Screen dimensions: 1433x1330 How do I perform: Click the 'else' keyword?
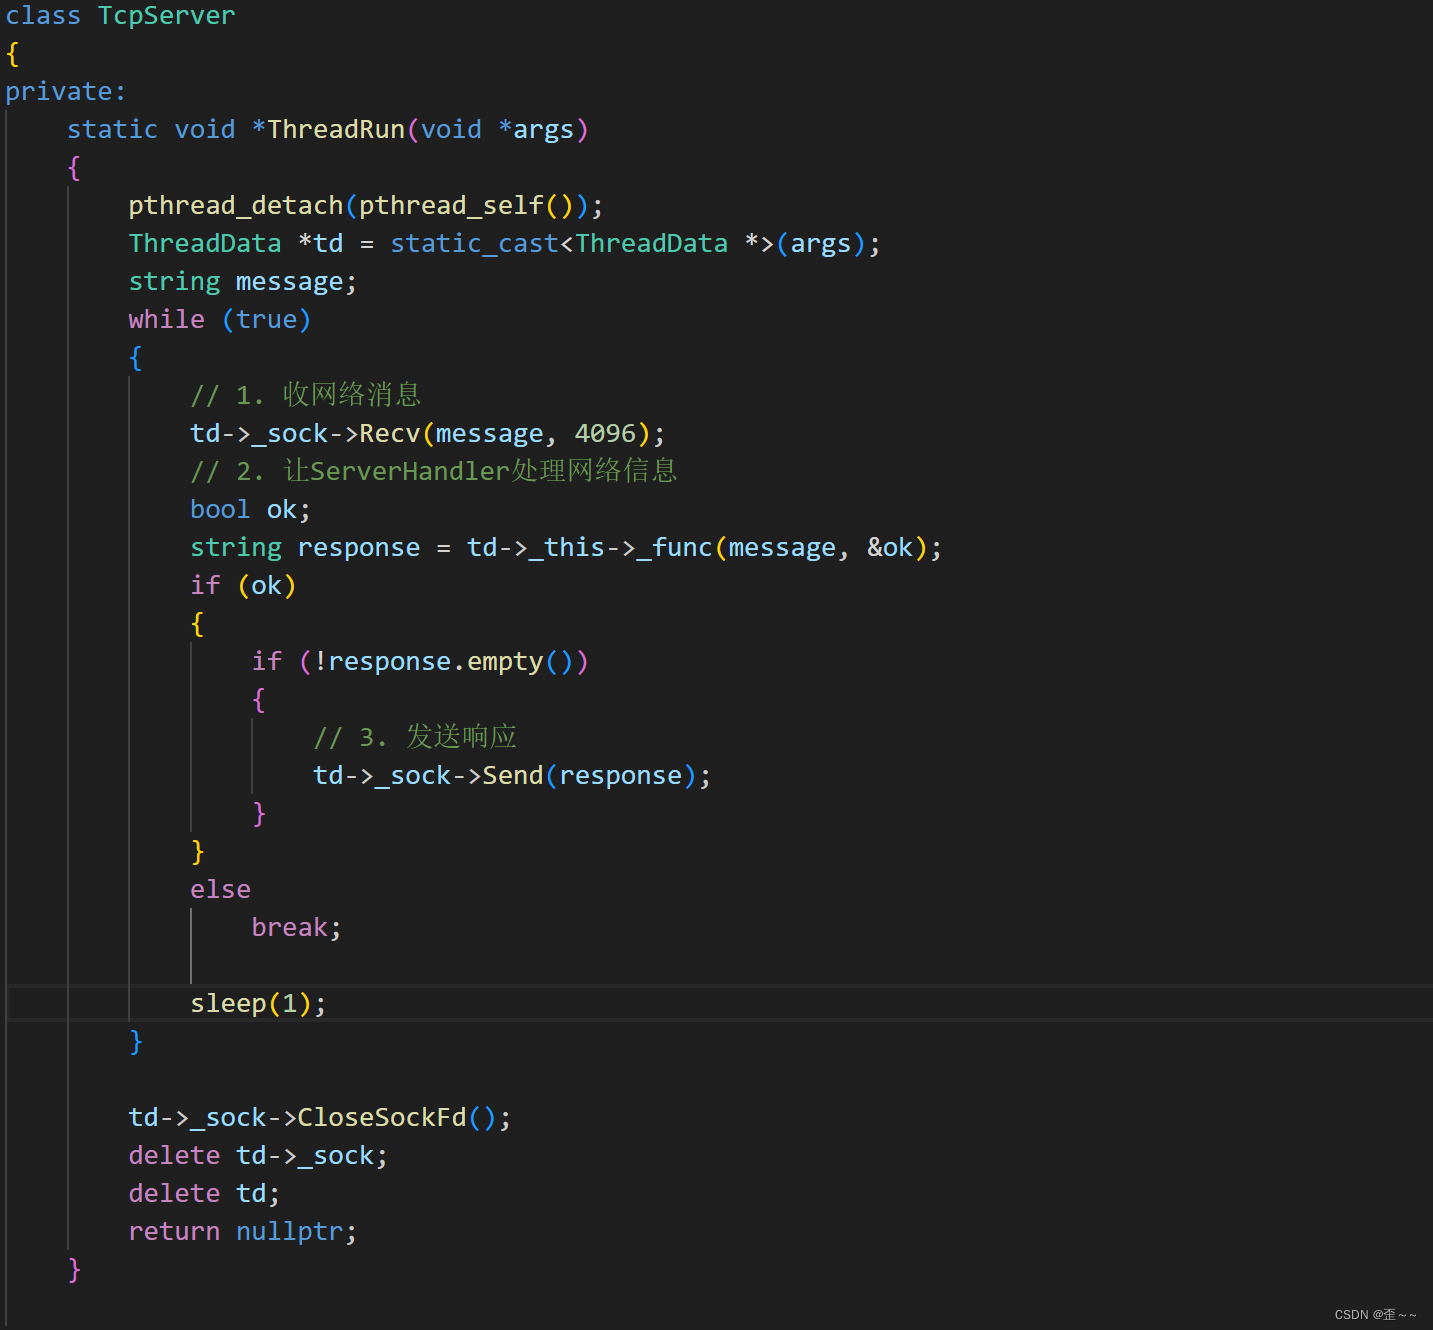[221, 890]
